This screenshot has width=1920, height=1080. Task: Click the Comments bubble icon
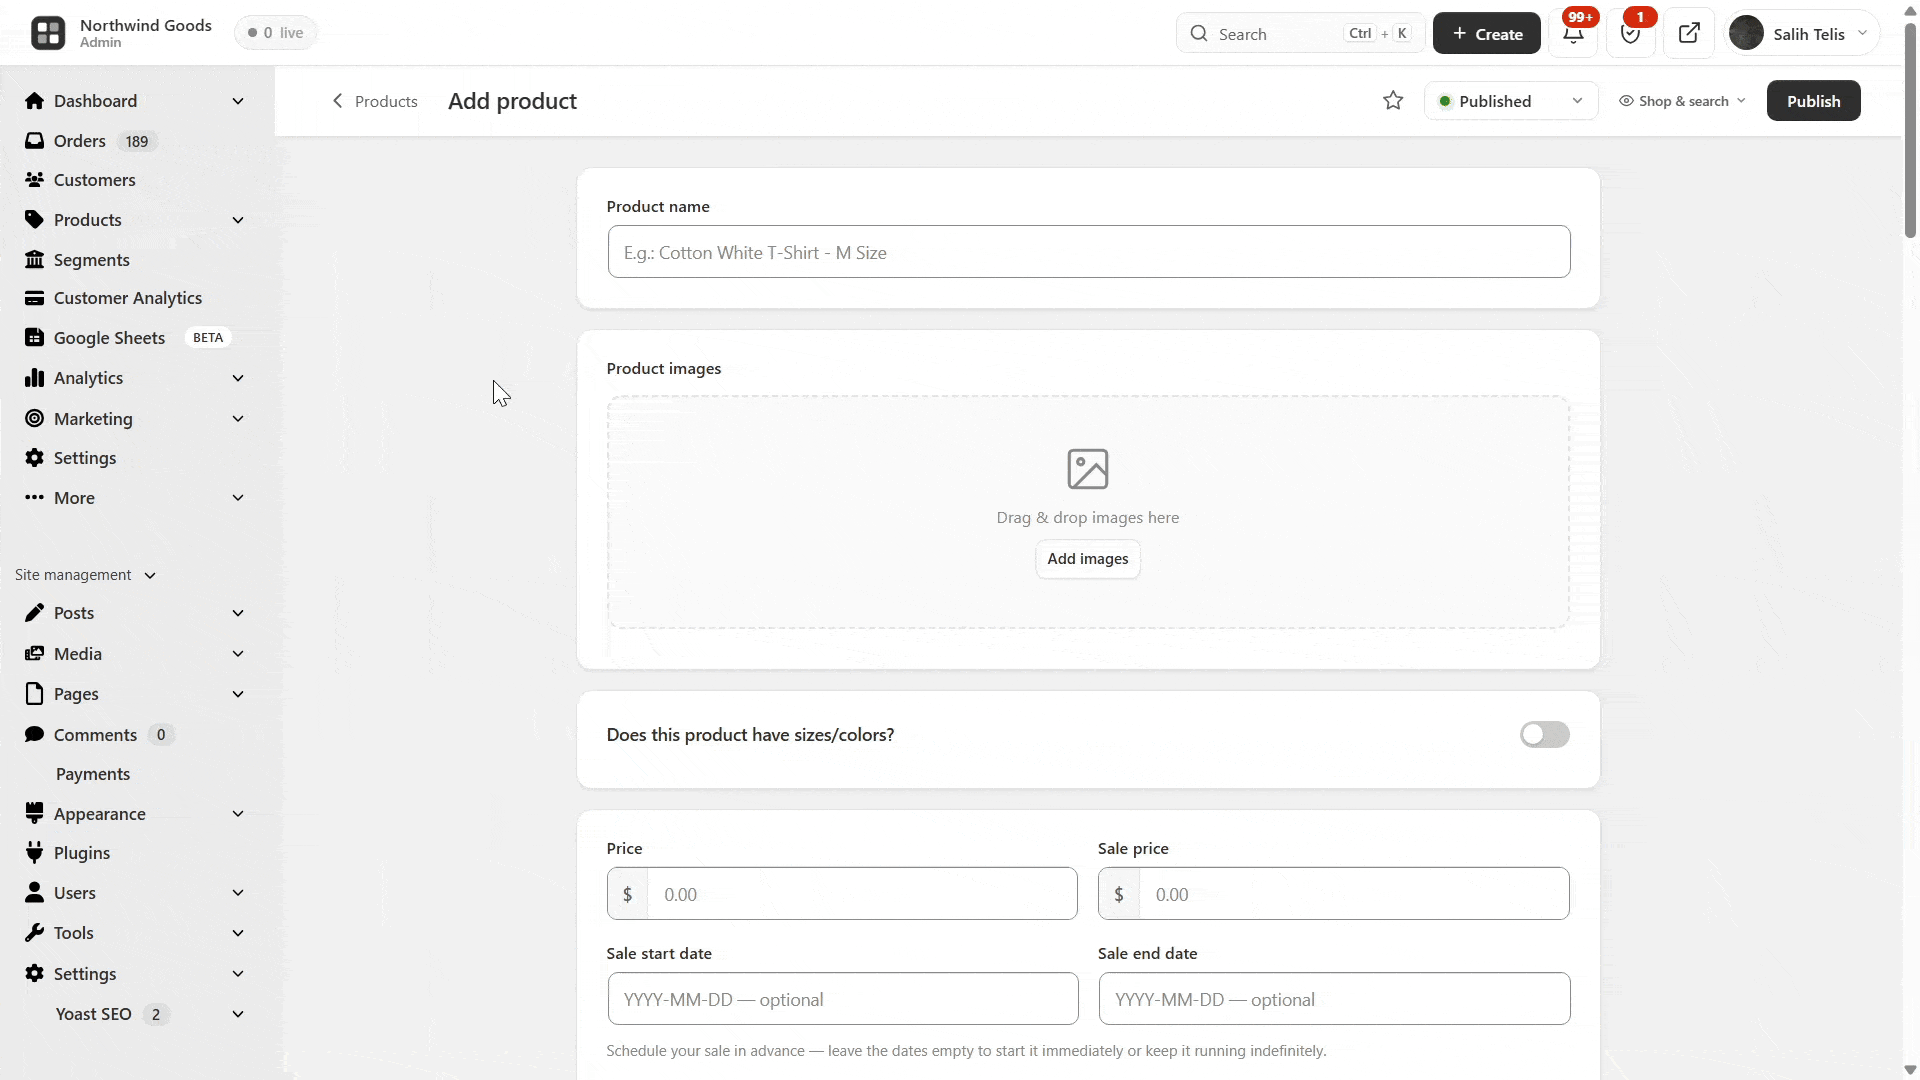pyautogui.click(x=34, y=735)
